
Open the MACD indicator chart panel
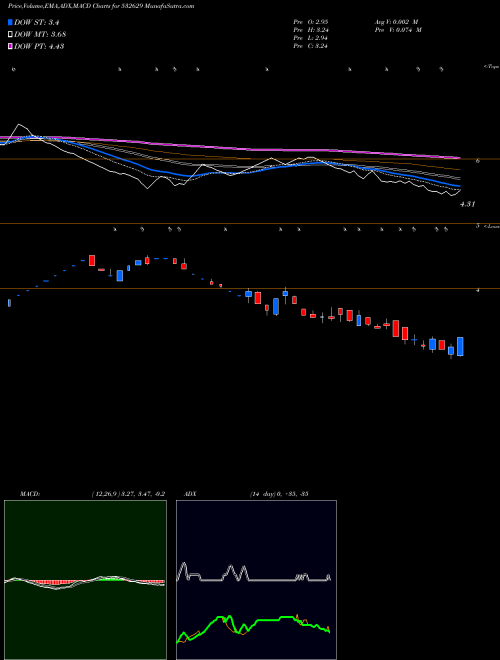[x=85, y=580]
